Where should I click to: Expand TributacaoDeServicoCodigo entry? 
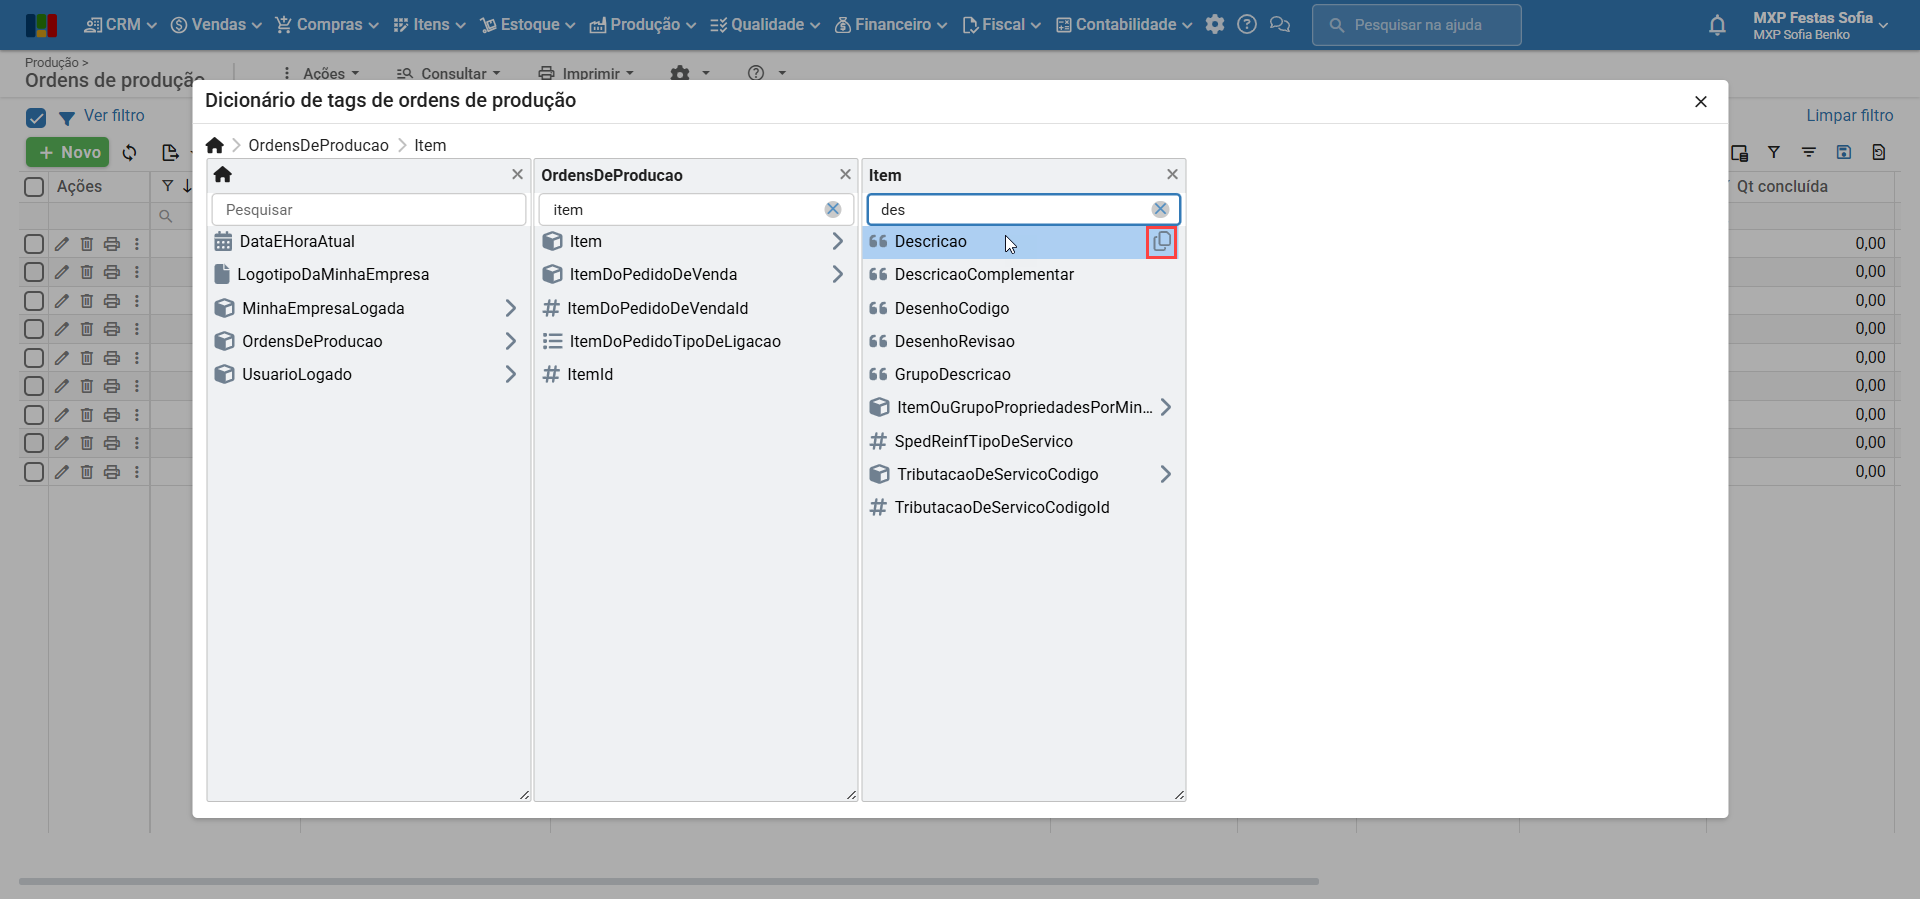(x=1165, y=474)
